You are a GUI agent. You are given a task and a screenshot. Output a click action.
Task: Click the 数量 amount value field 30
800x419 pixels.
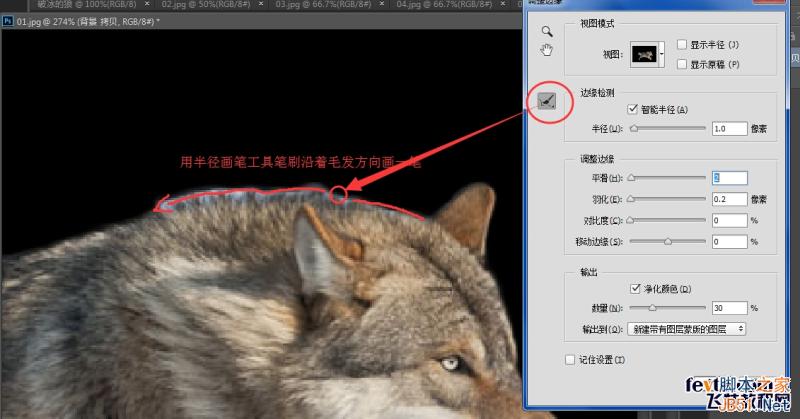730,308
